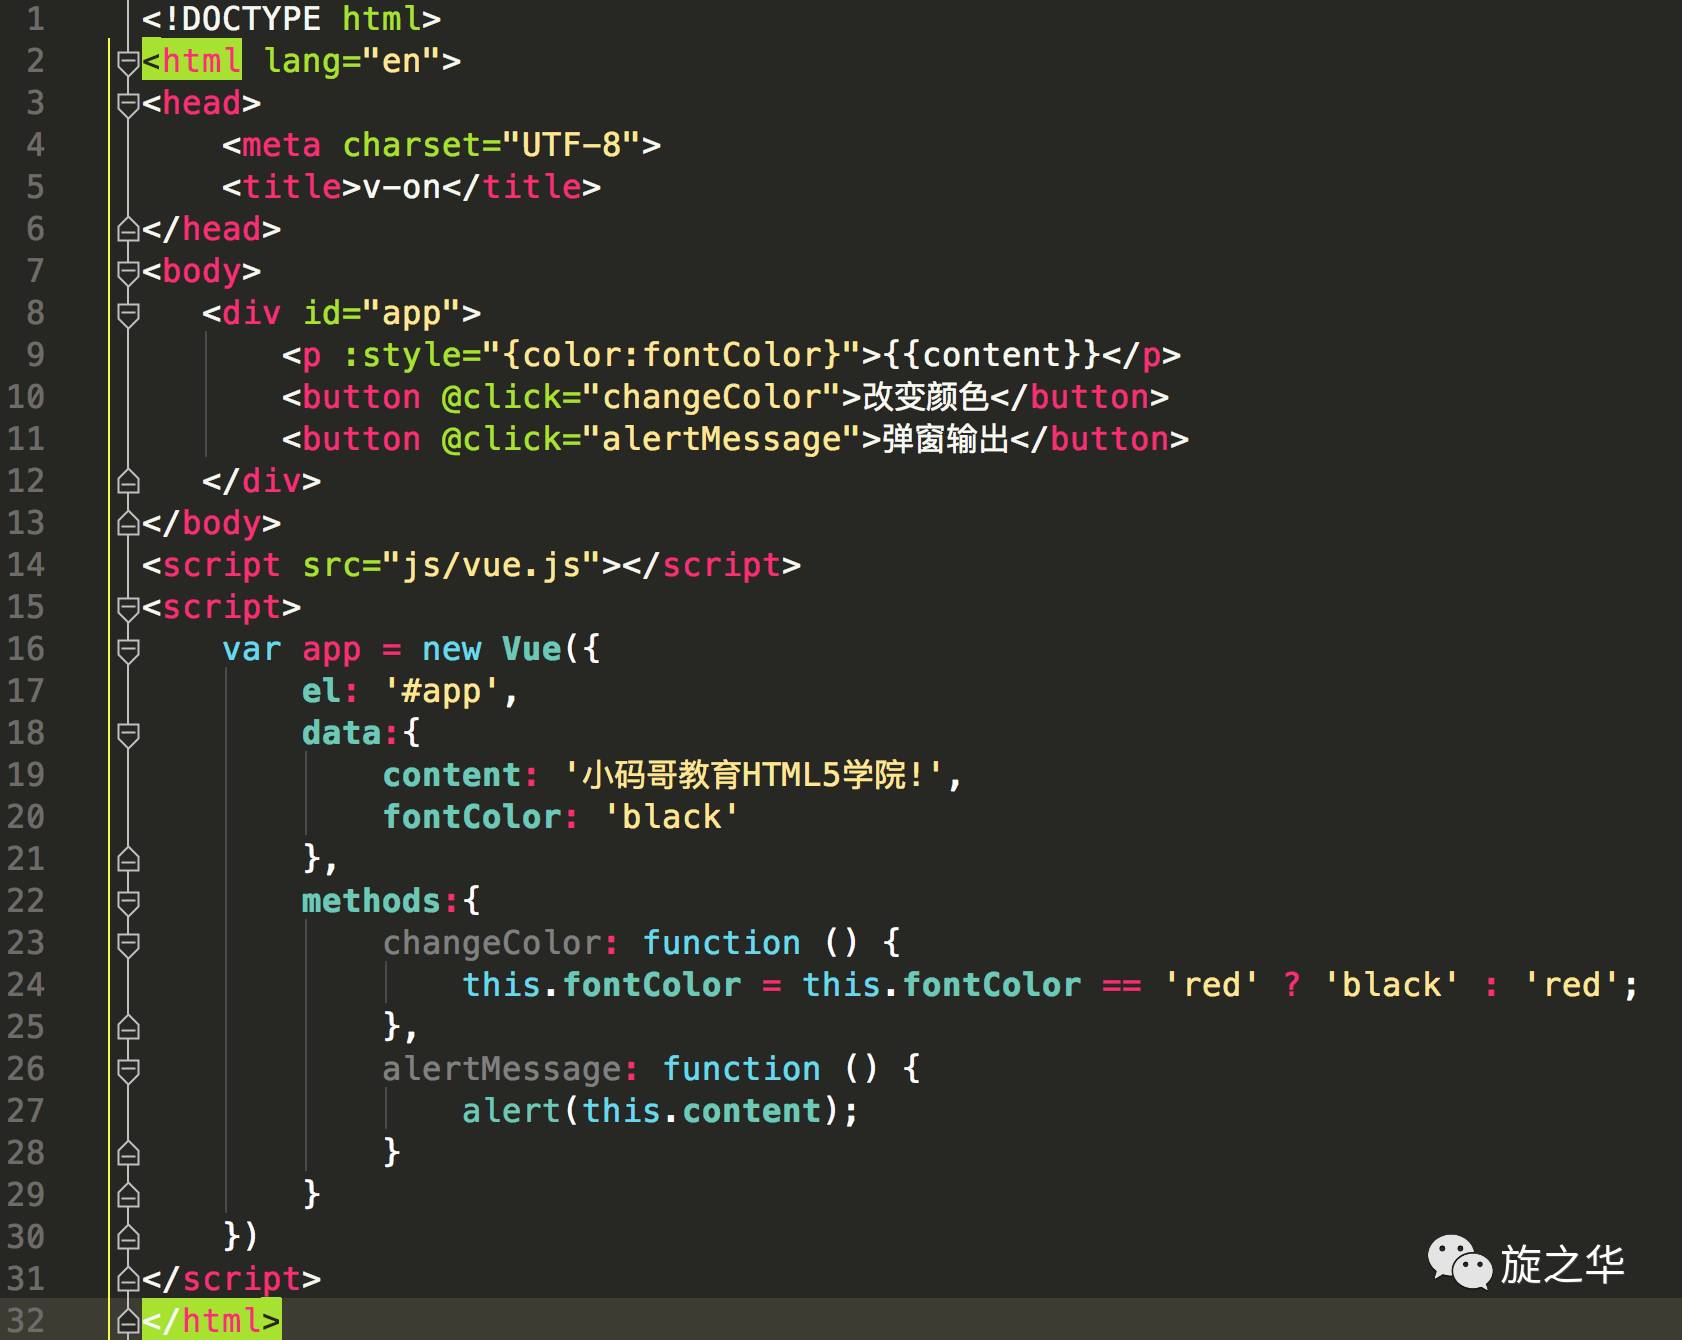Click the == operator on line 24
Viewport: 1682px width, 1340px height.
click(x=1121, y=986)
